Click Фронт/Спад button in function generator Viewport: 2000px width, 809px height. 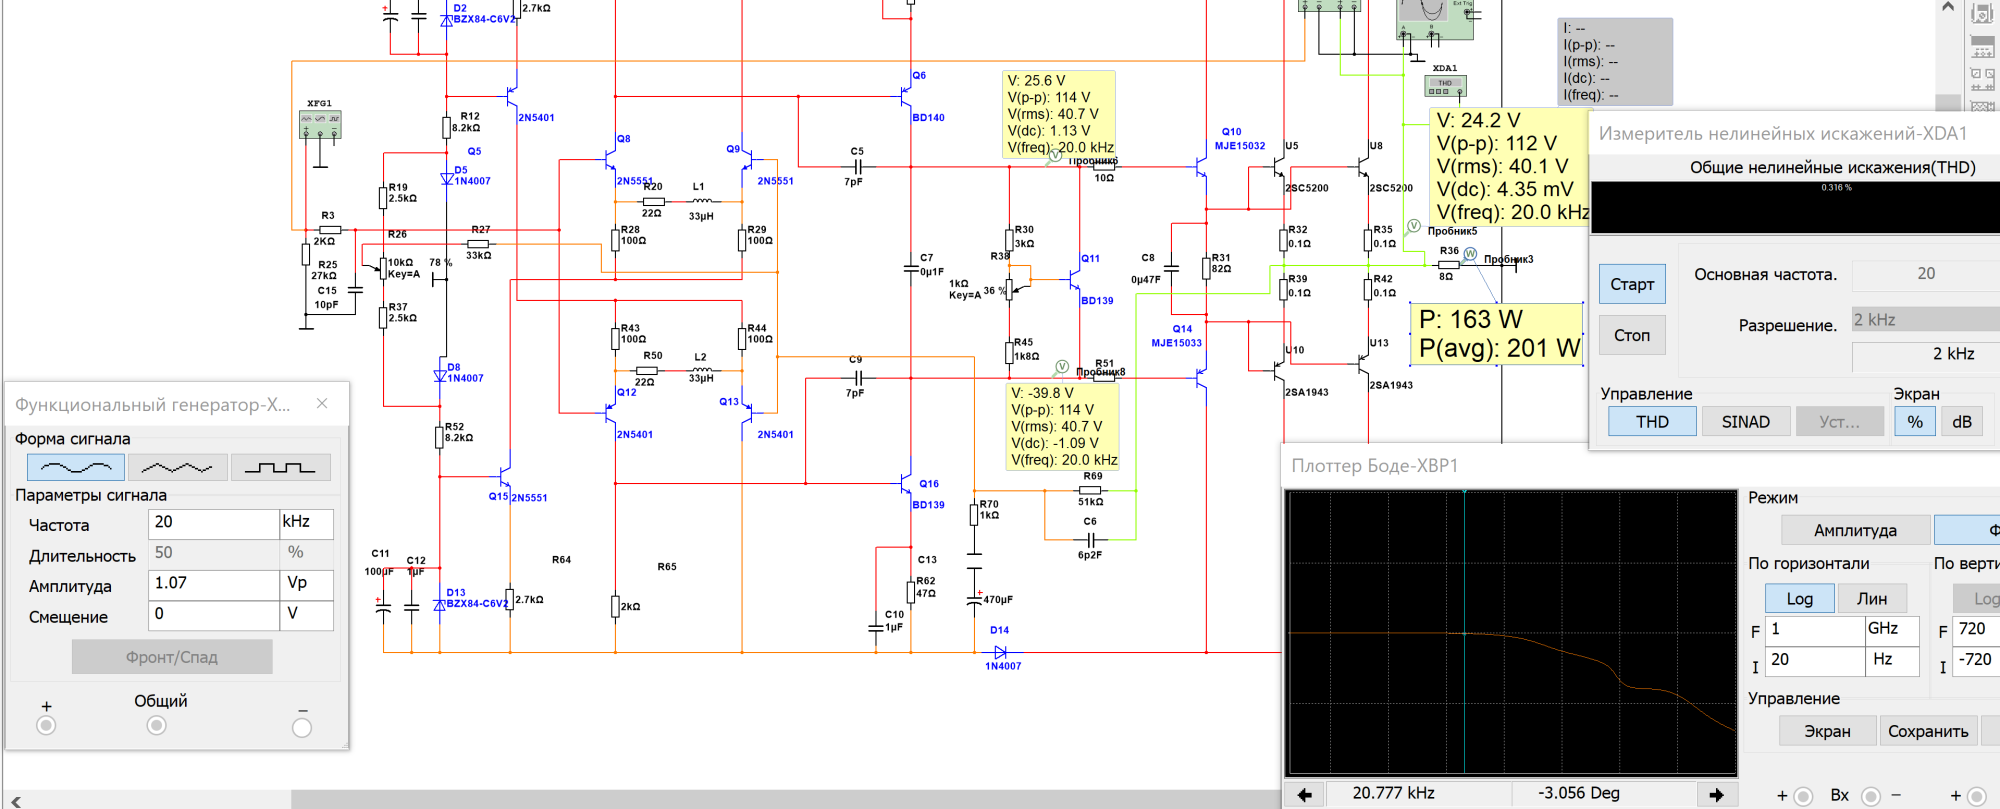172,657
